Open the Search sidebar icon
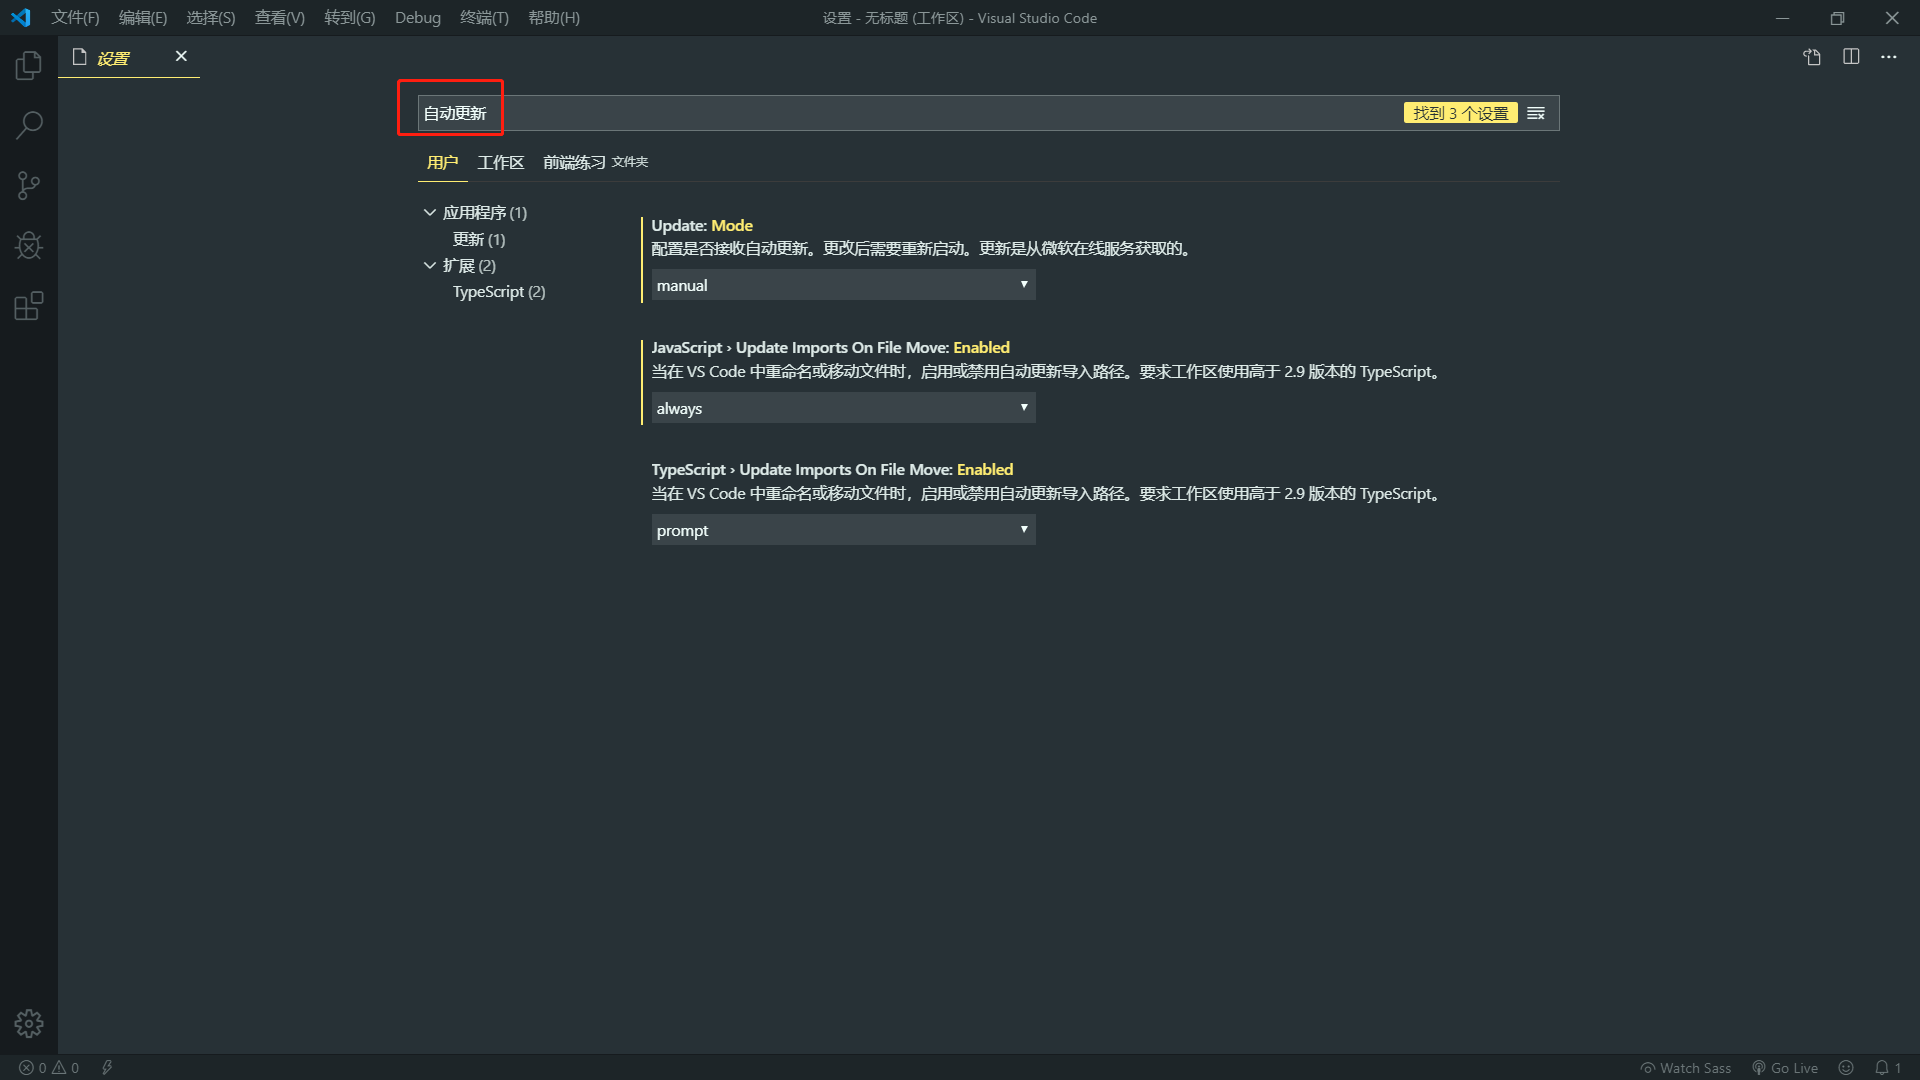 pos(29,124)
